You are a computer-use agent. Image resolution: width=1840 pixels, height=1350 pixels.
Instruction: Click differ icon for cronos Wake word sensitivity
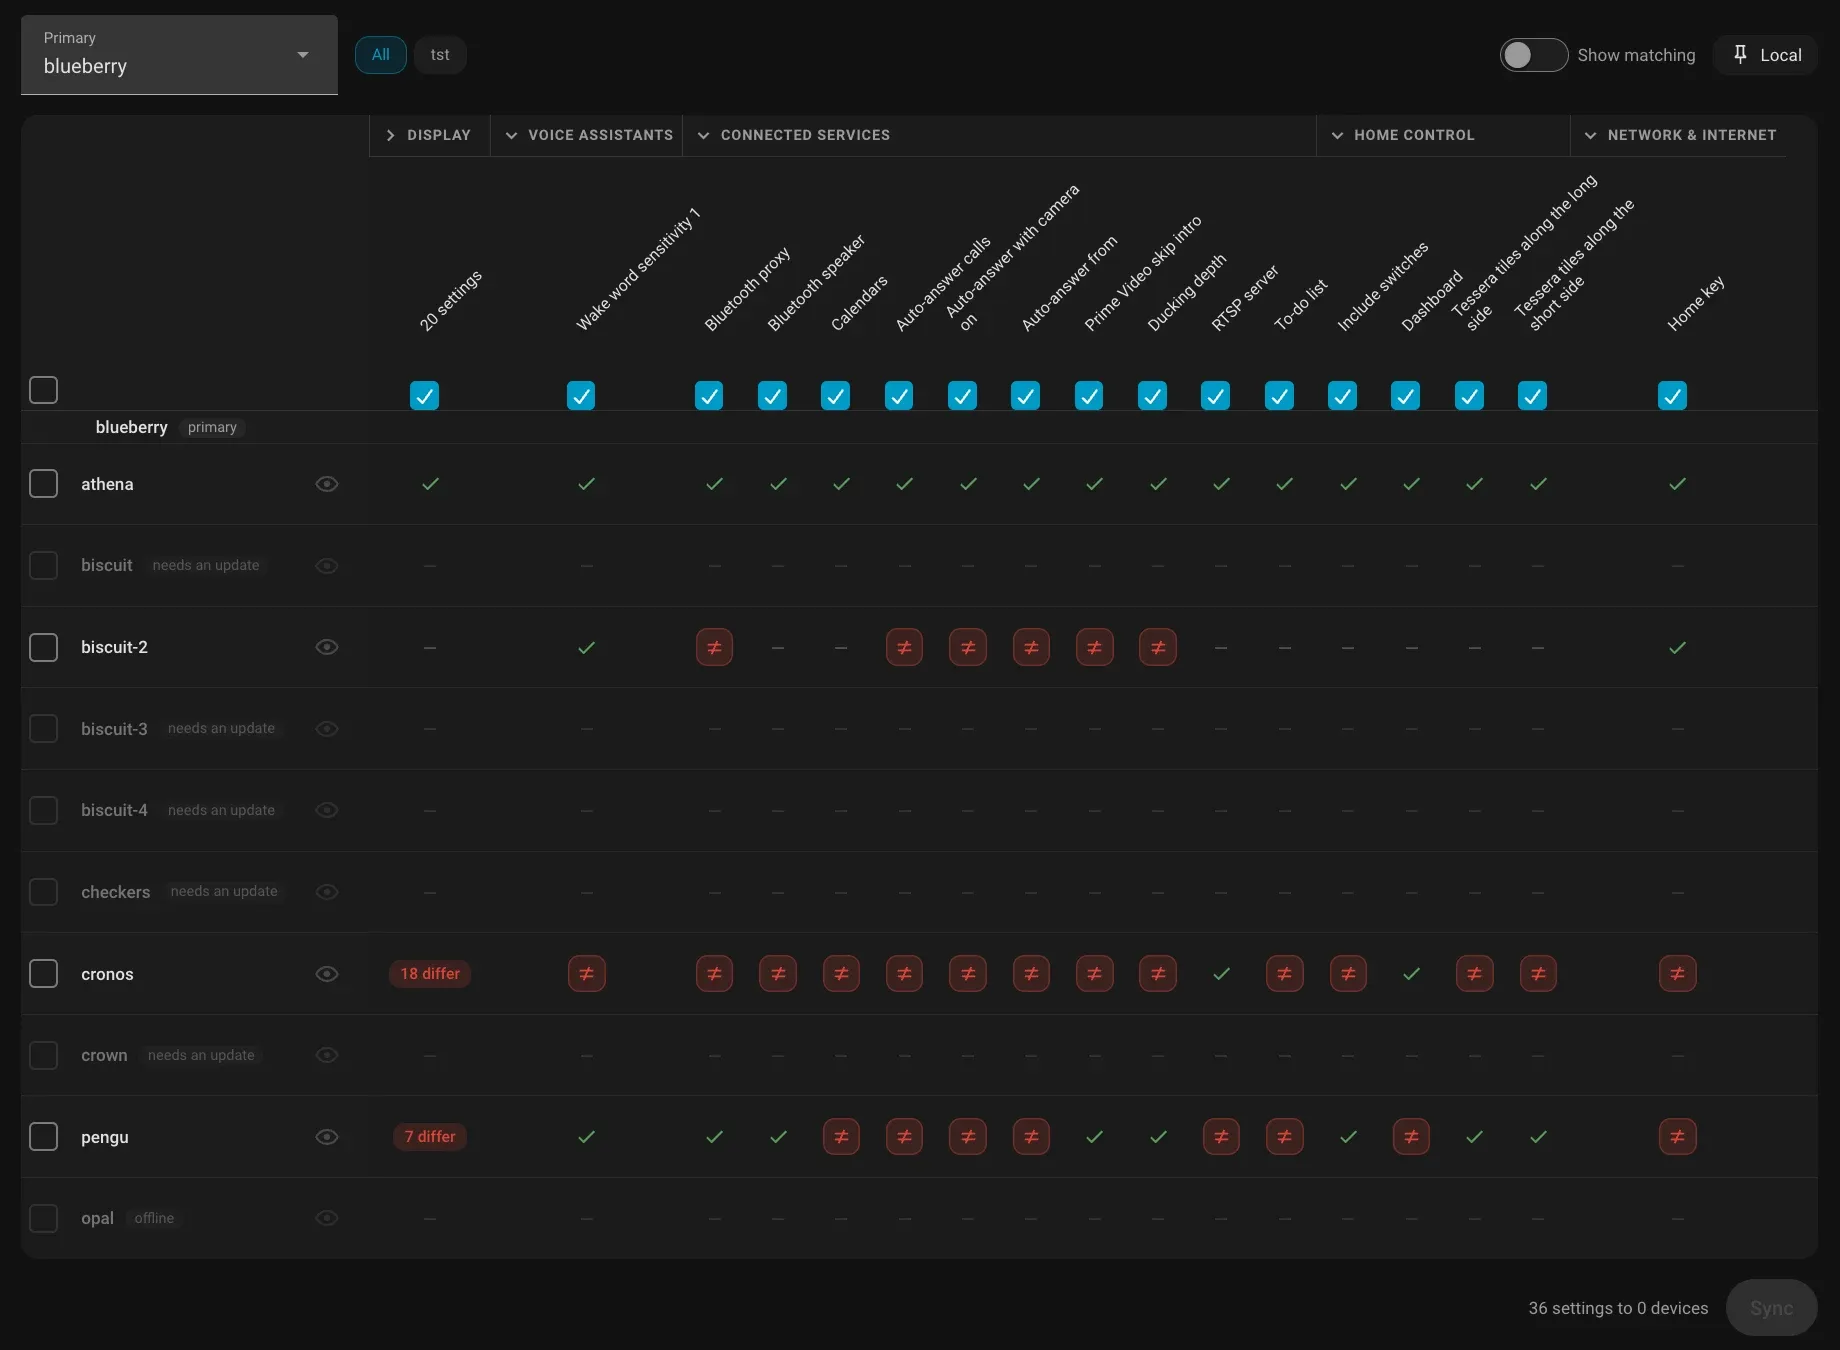pos(586,974)
